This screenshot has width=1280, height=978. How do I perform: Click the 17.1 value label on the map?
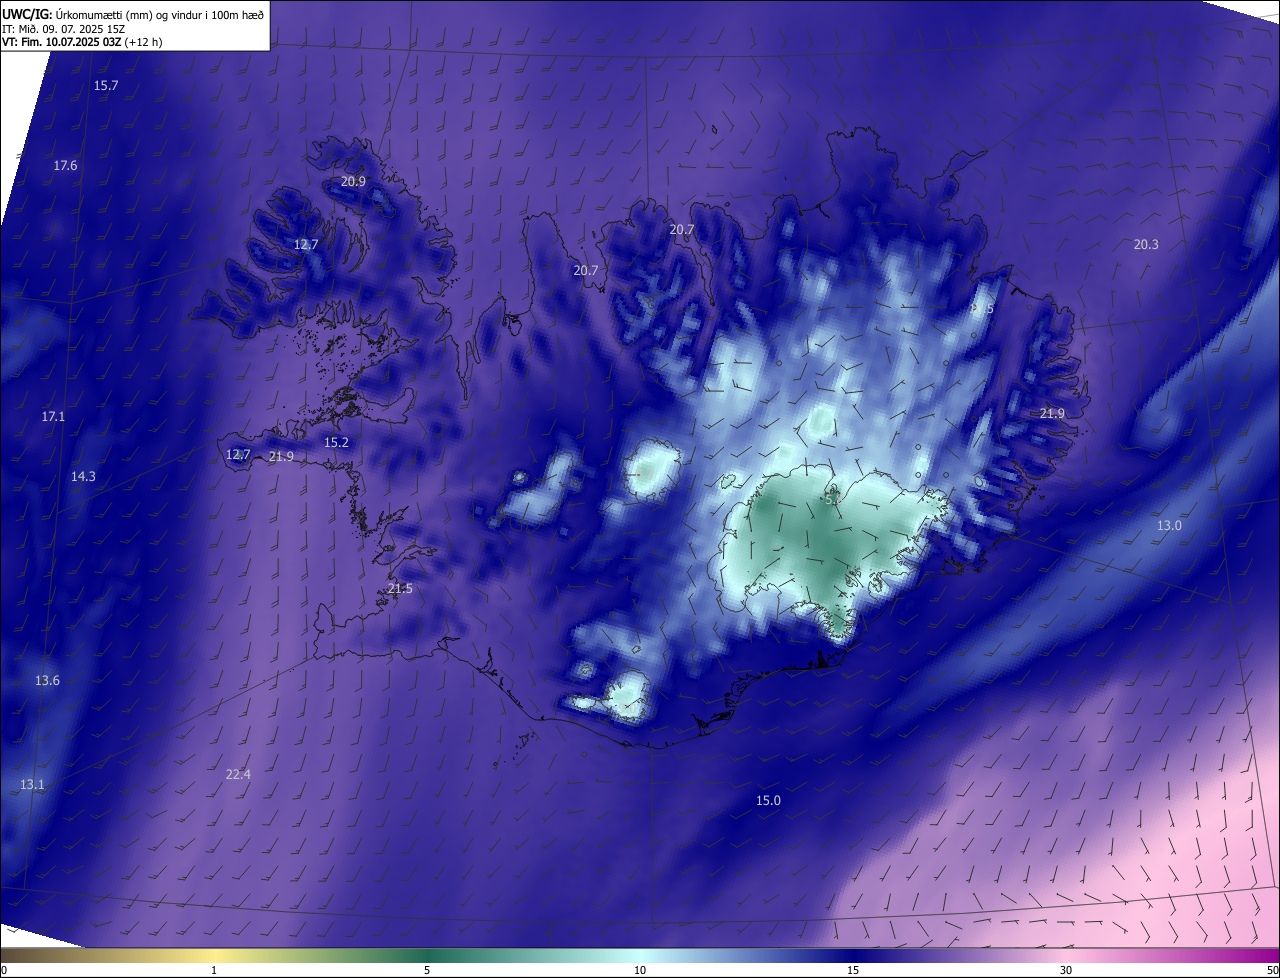53,416
